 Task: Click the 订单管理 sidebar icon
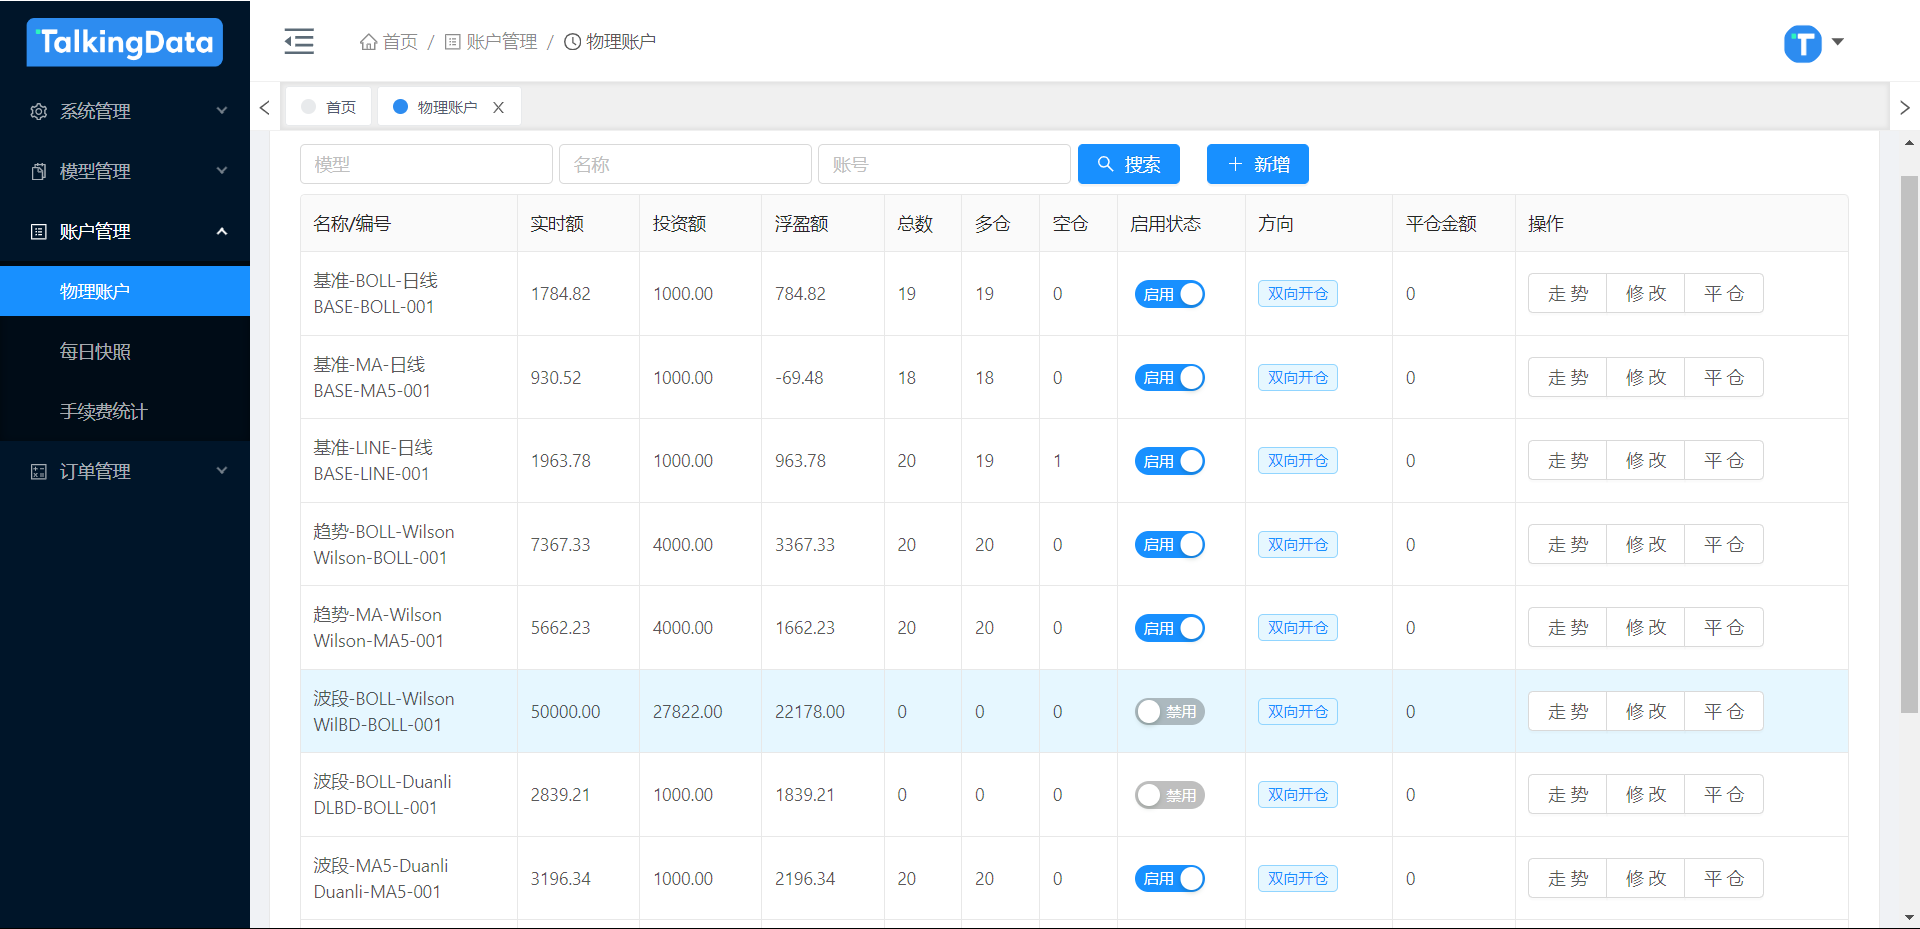click(39, 471)
